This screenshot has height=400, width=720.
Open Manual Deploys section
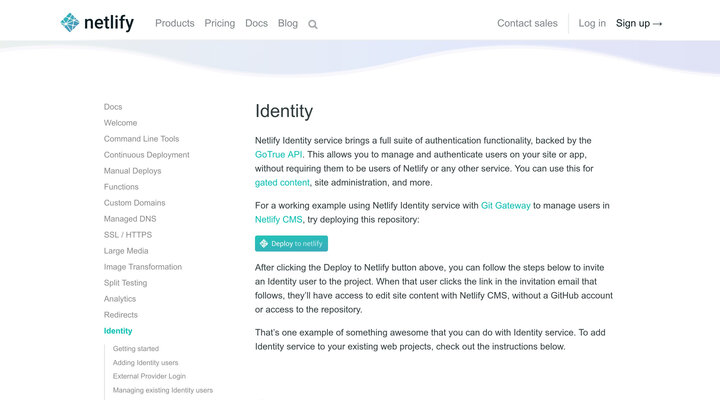[x=132, y=171]
